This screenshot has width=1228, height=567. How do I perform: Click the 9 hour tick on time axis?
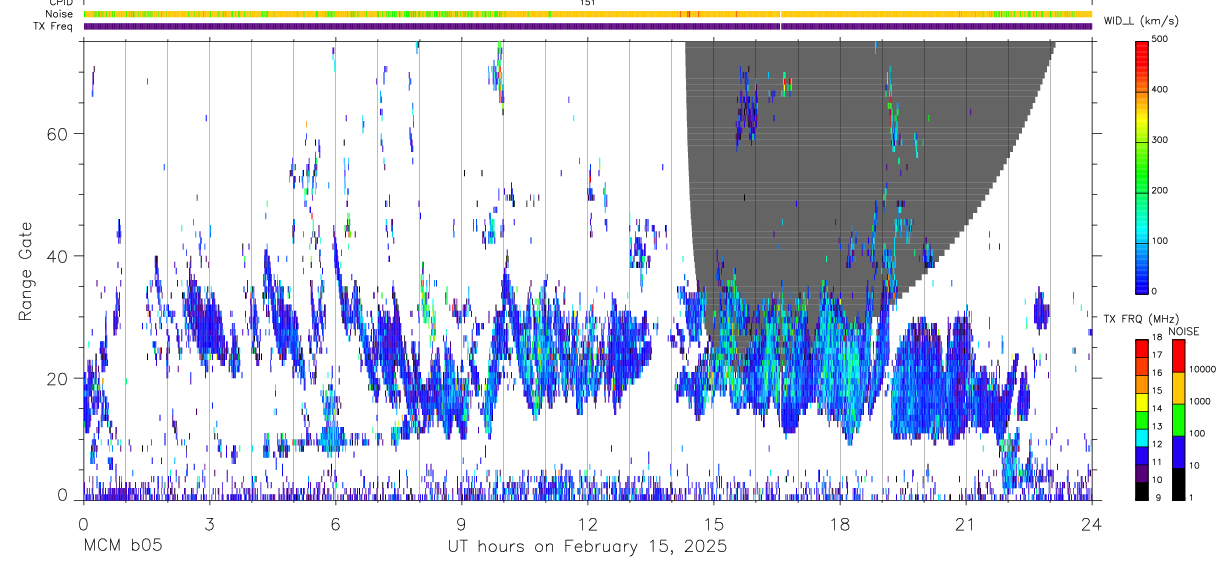click(x=461, y=524)
